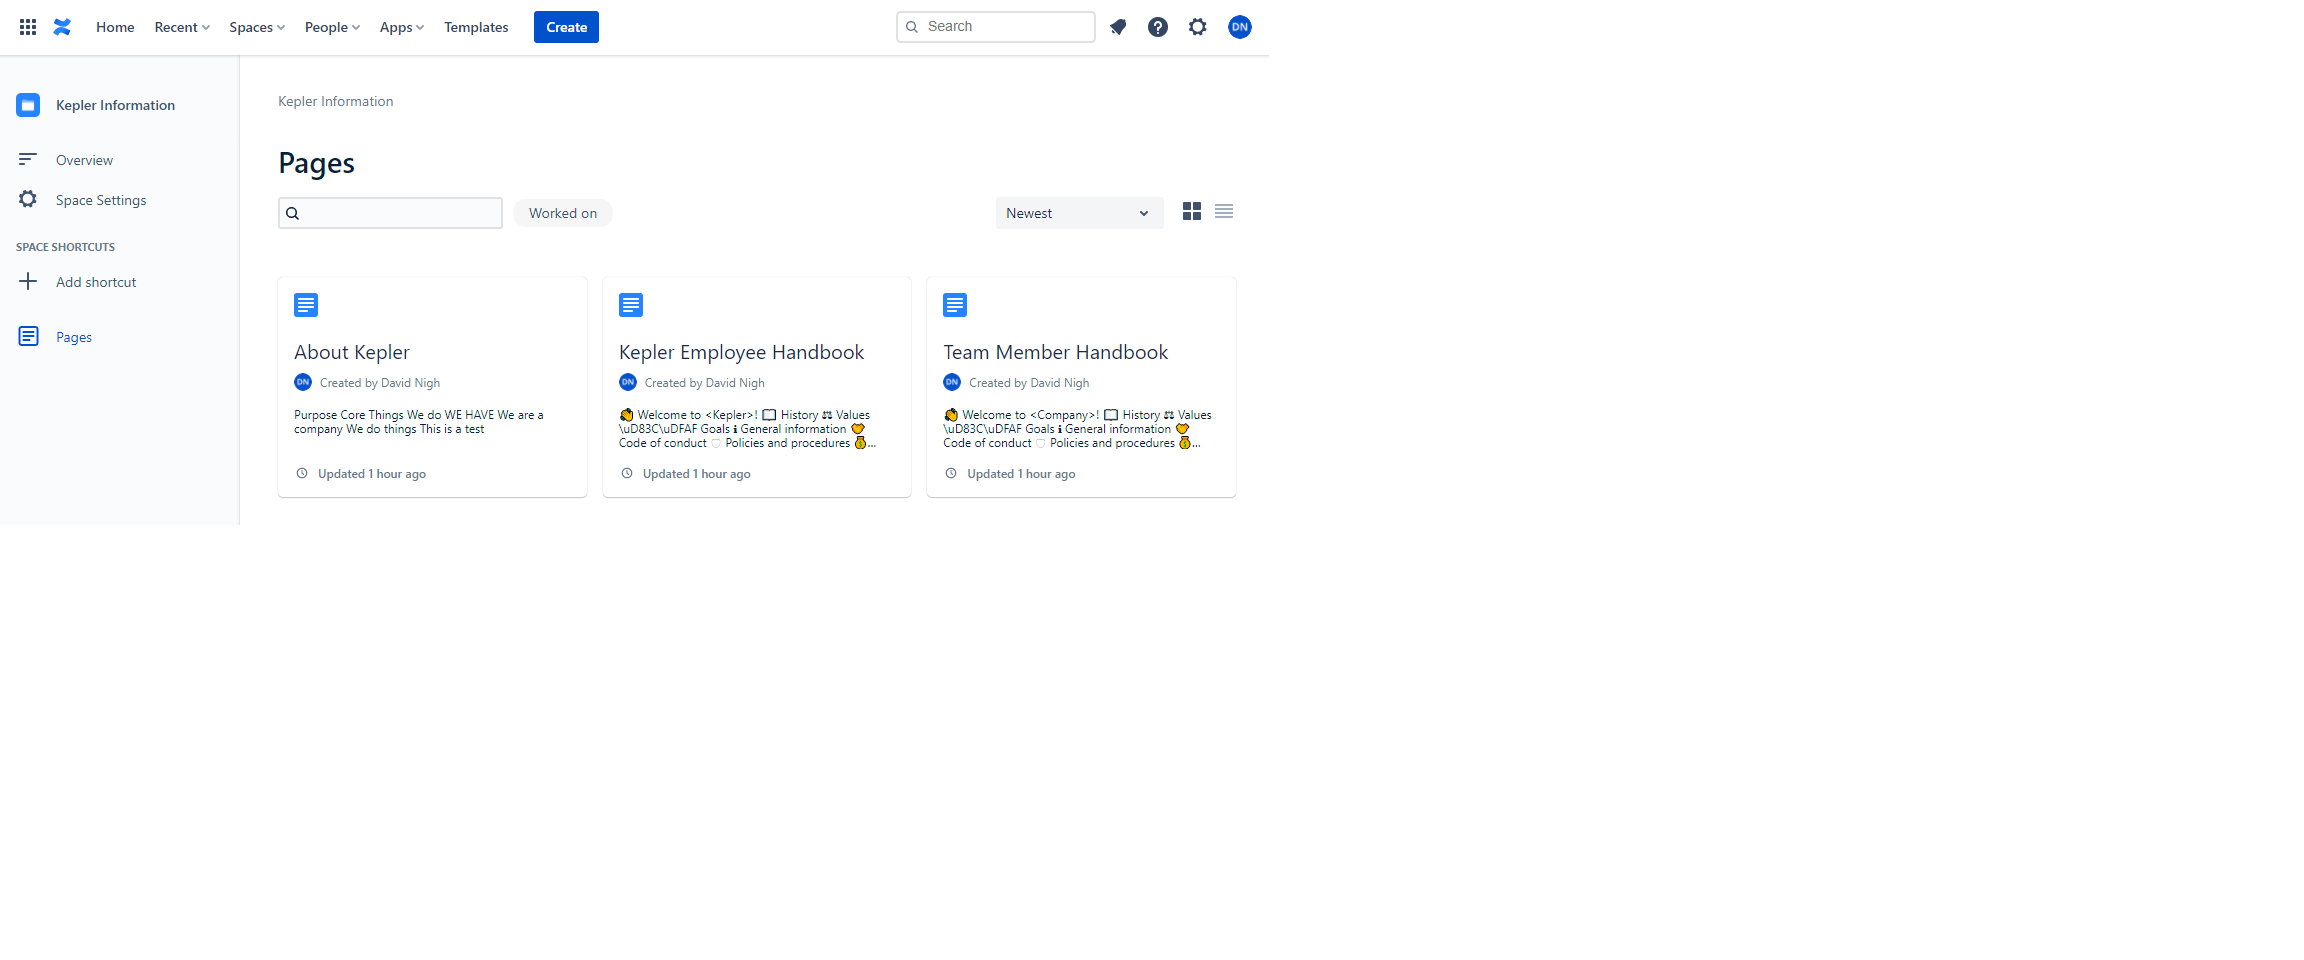The width and height of the screenshot is (2304, 960).
Task: Expand the Recent dropdown menu
Action: point(182,27)
